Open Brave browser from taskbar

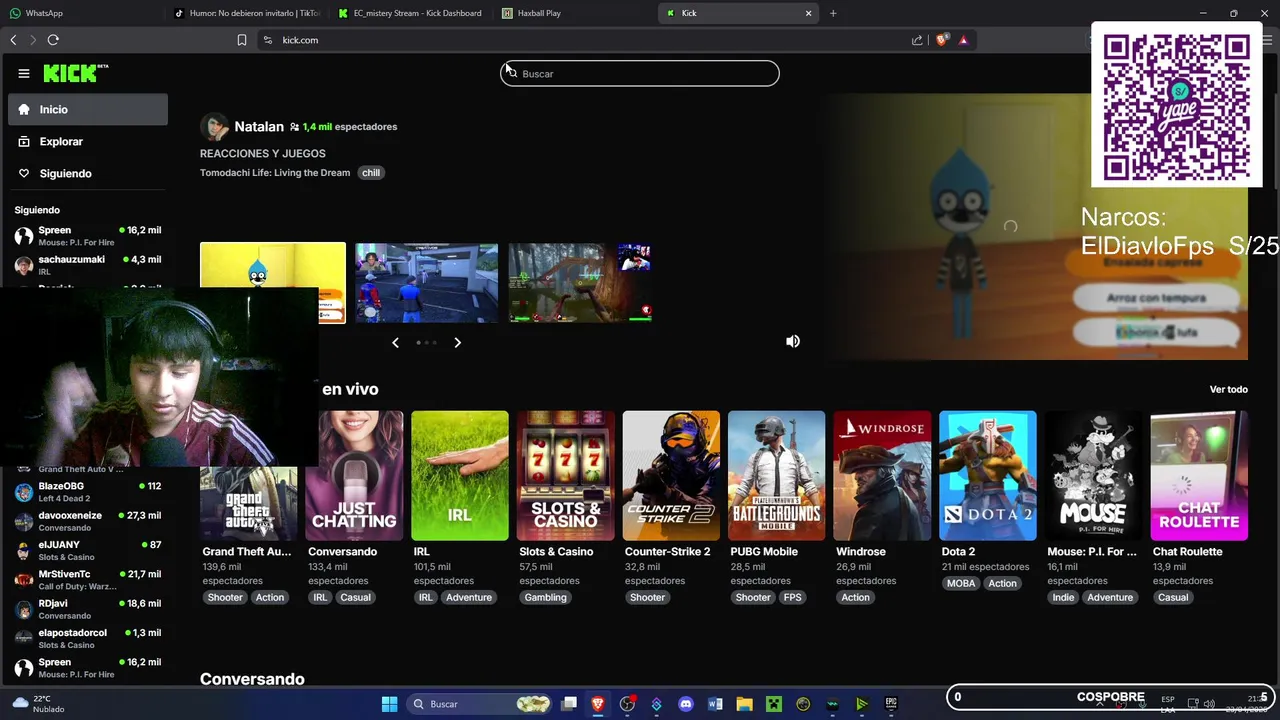(598, 704)
